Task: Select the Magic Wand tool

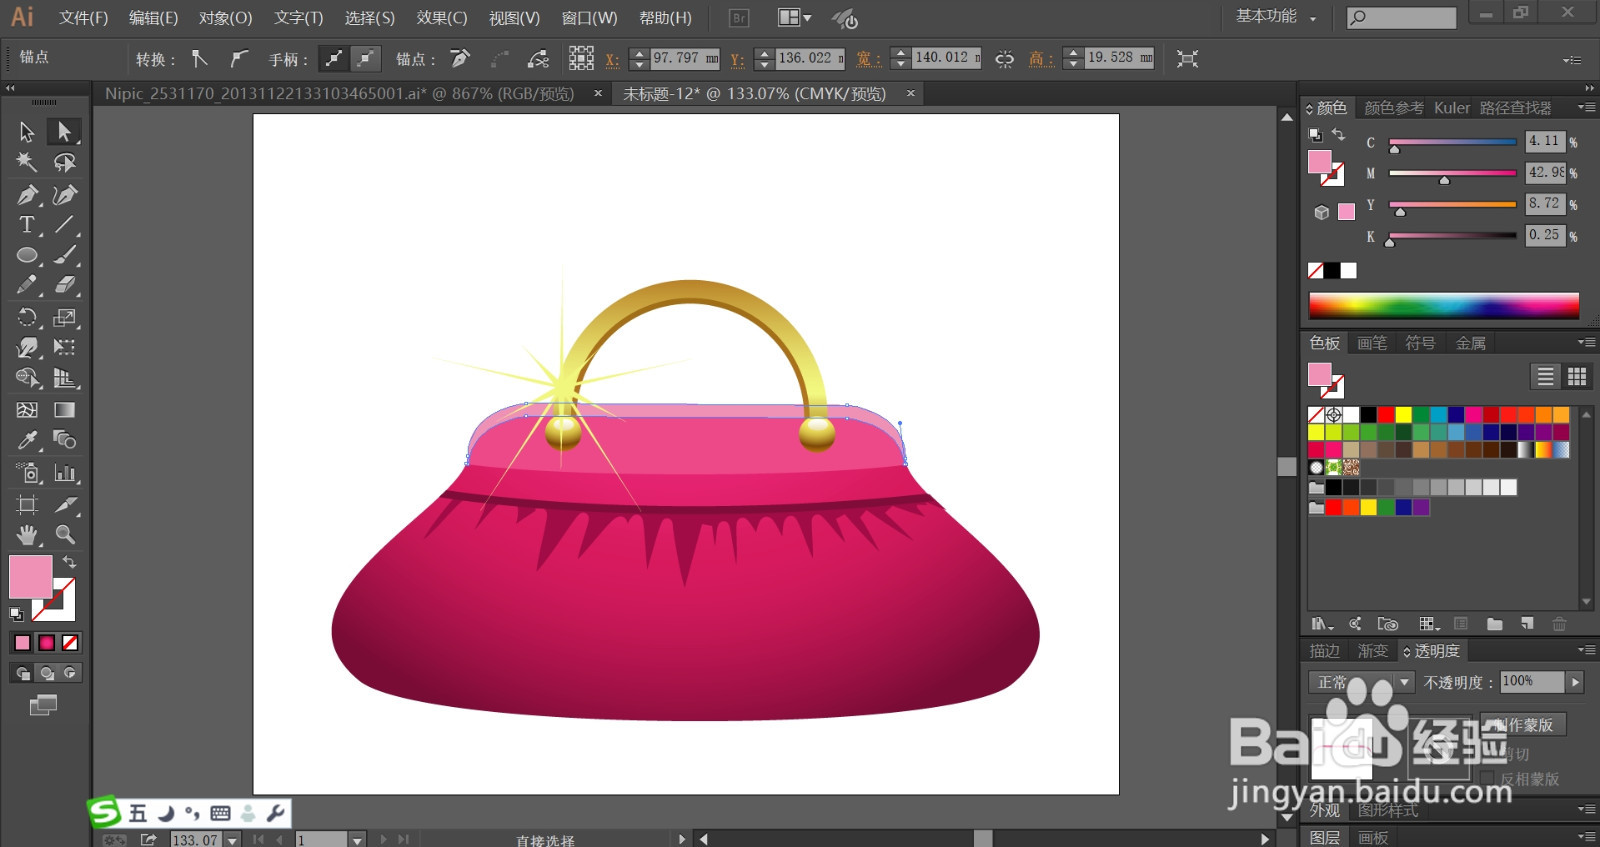Action: click(x=27, y=162)
